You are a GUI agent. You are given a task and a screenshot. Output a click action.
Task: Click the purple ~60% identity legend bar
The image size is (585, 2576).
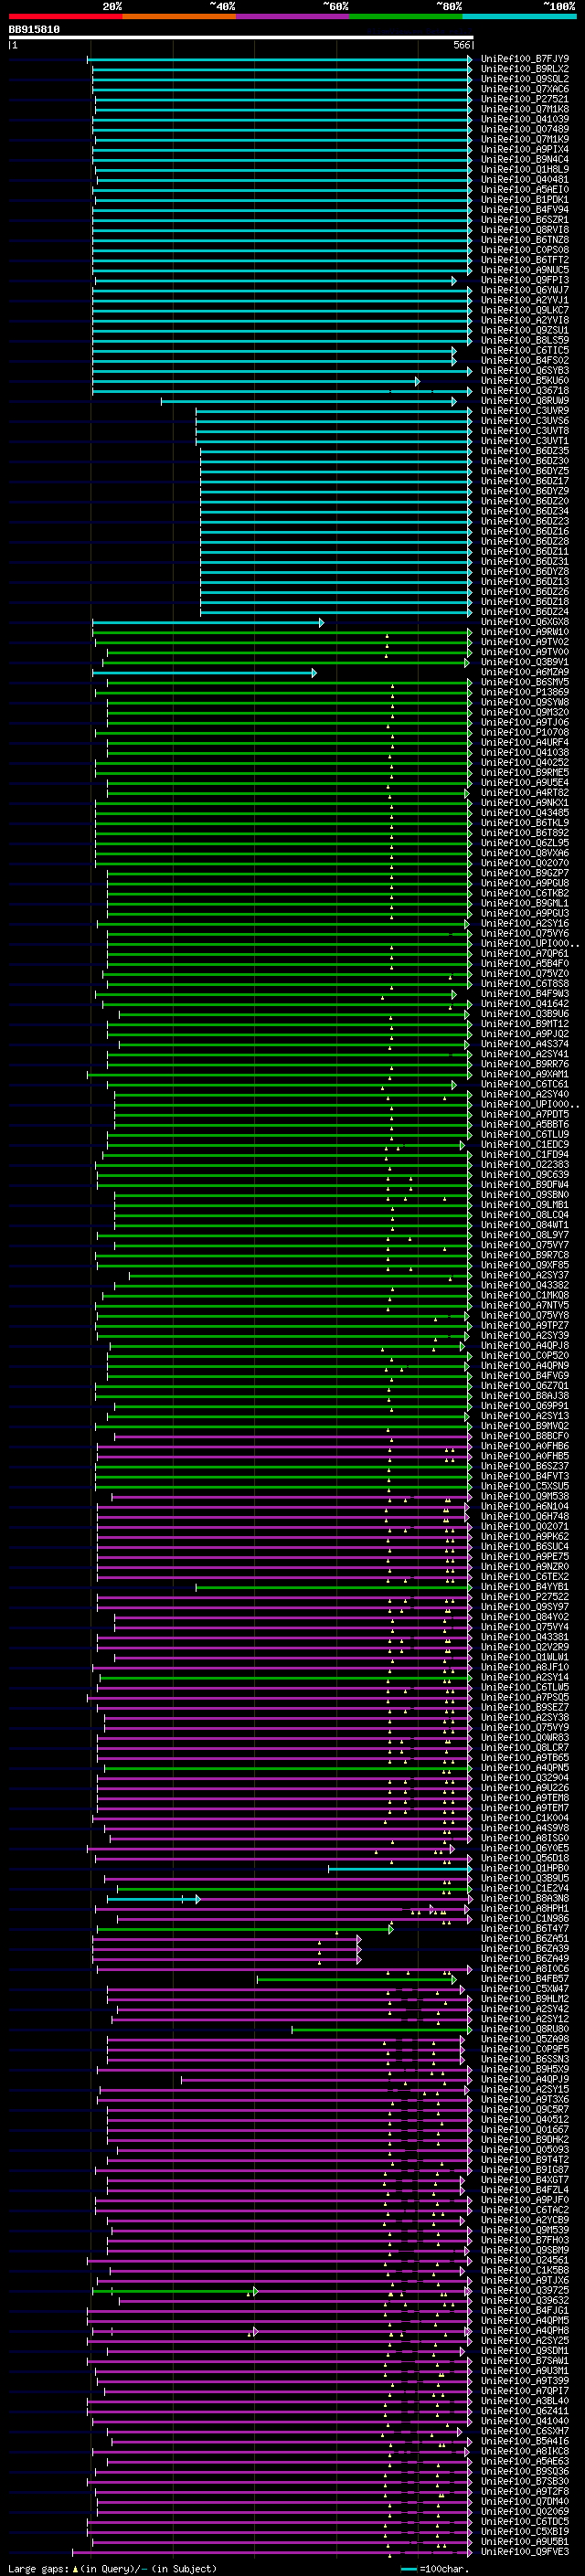293,16
